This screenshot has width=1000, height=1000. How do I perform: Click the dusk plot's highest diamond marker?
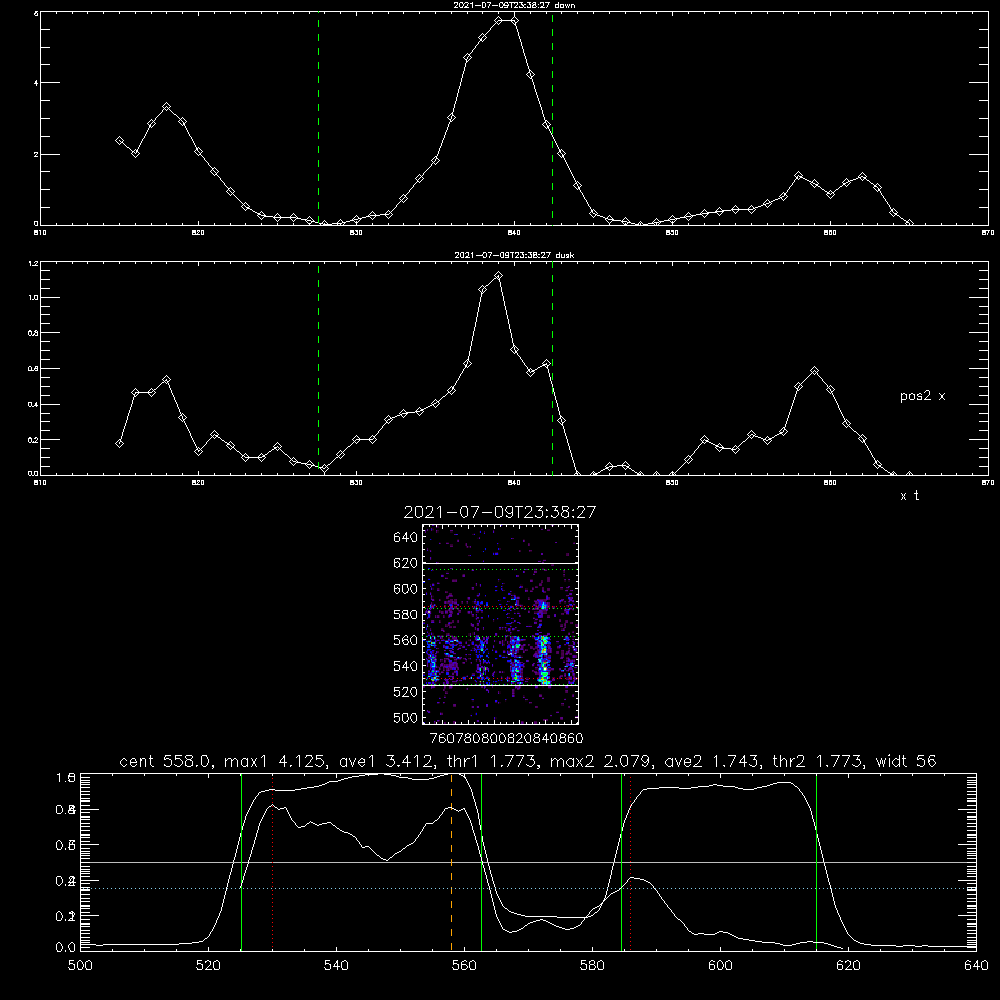click(x=498, y=276)
